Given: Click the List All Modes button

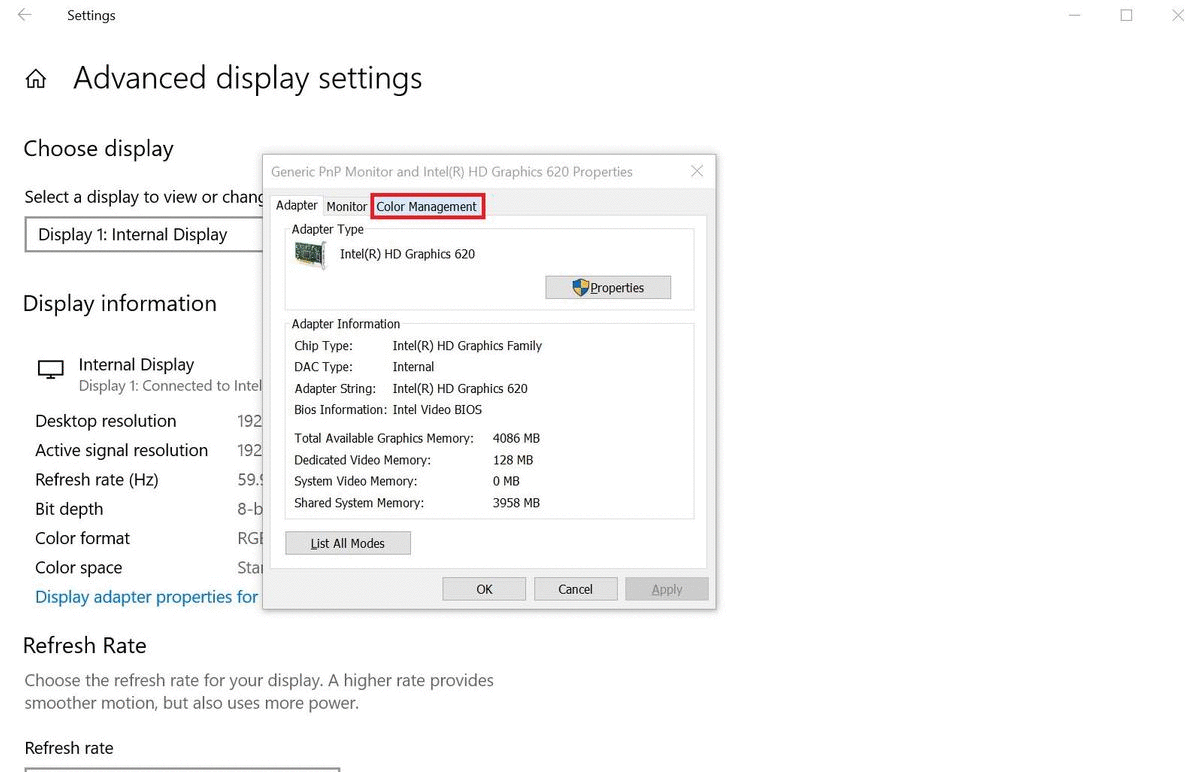Looking at the screenshot, I should tap(347, 542).
